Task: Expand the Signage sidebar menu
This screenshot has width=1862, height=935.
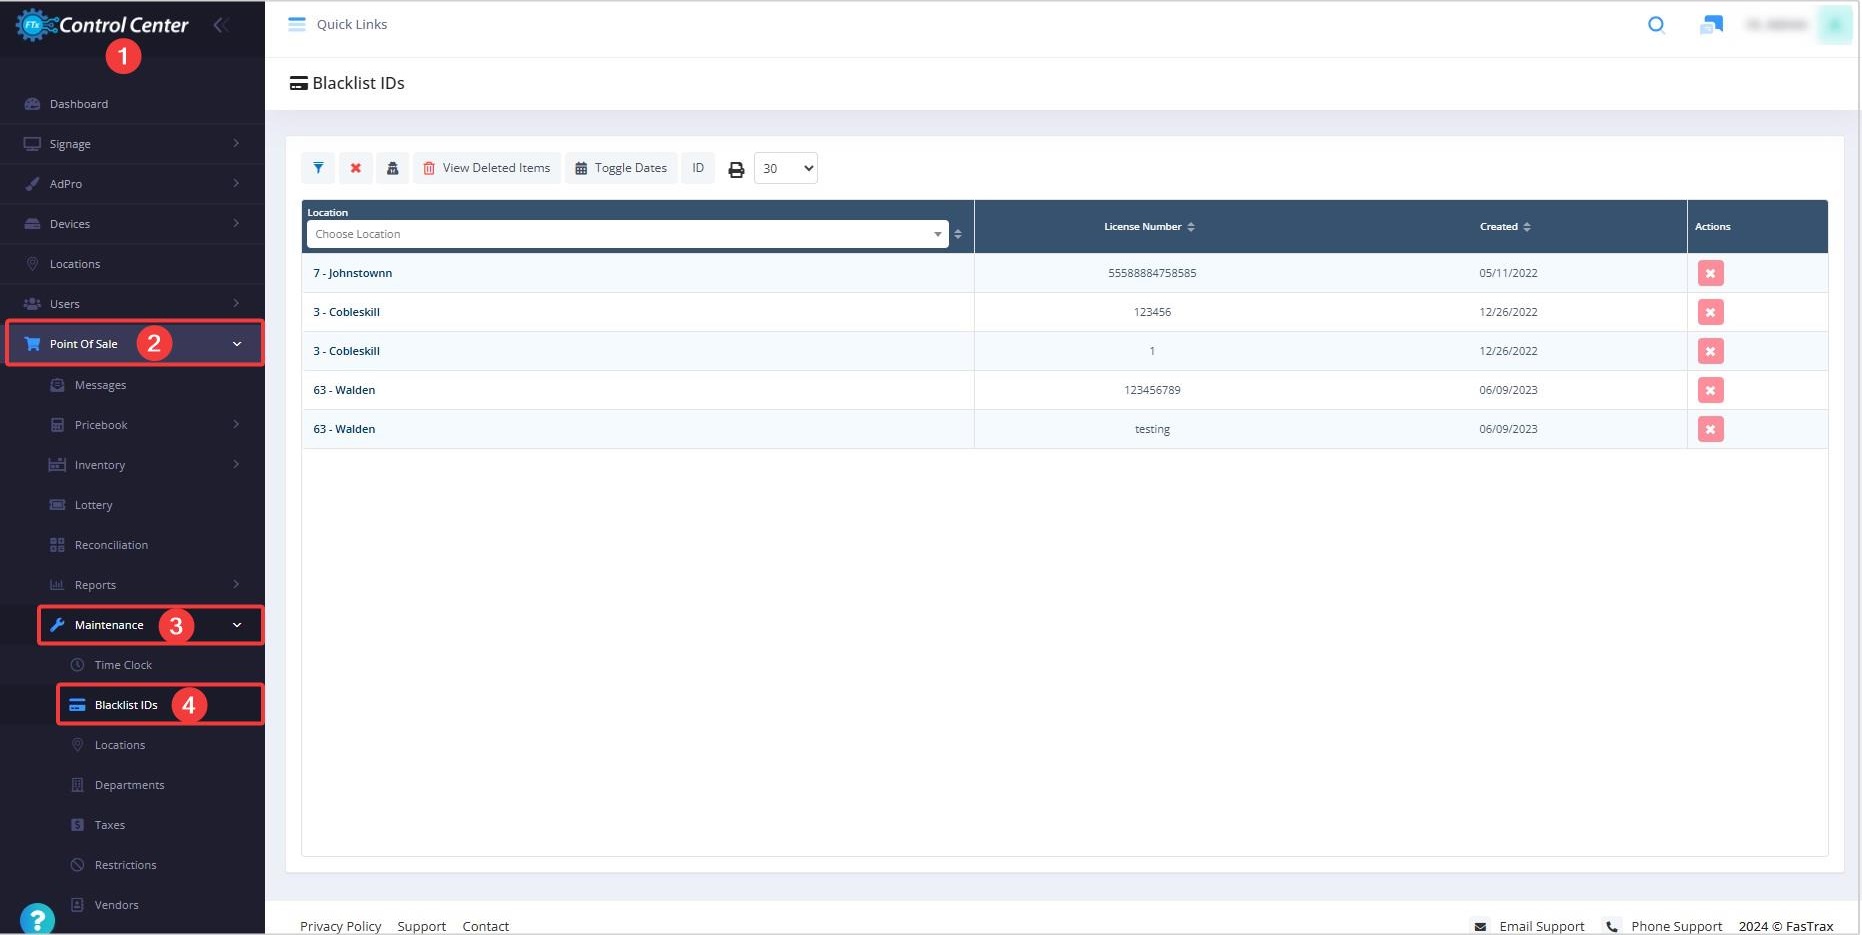Action: point(132,144)
